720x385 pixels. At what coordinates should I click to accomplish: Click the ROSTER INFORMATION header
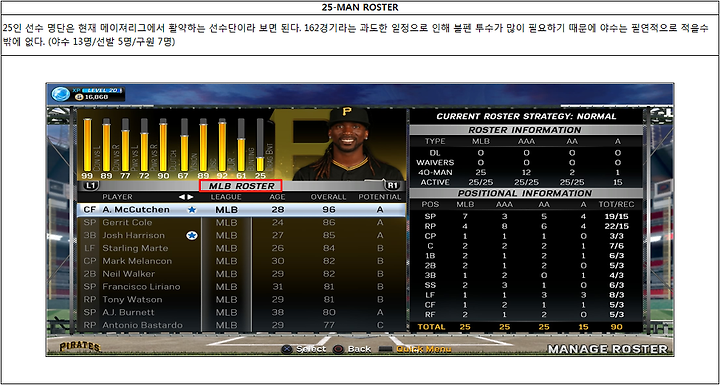tap(526, 130)
